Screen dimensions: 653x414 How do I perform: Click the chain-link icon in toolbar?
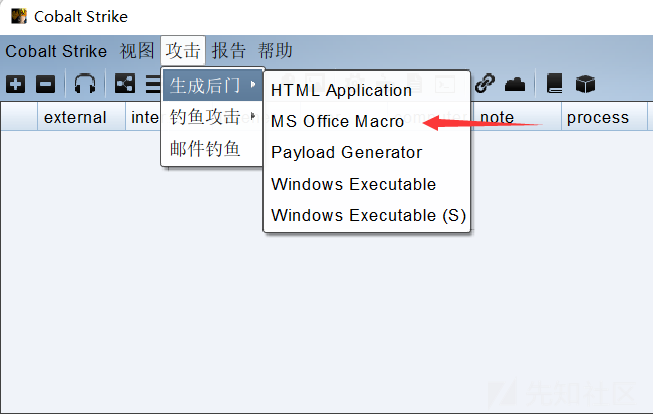(x=485, y=84)
